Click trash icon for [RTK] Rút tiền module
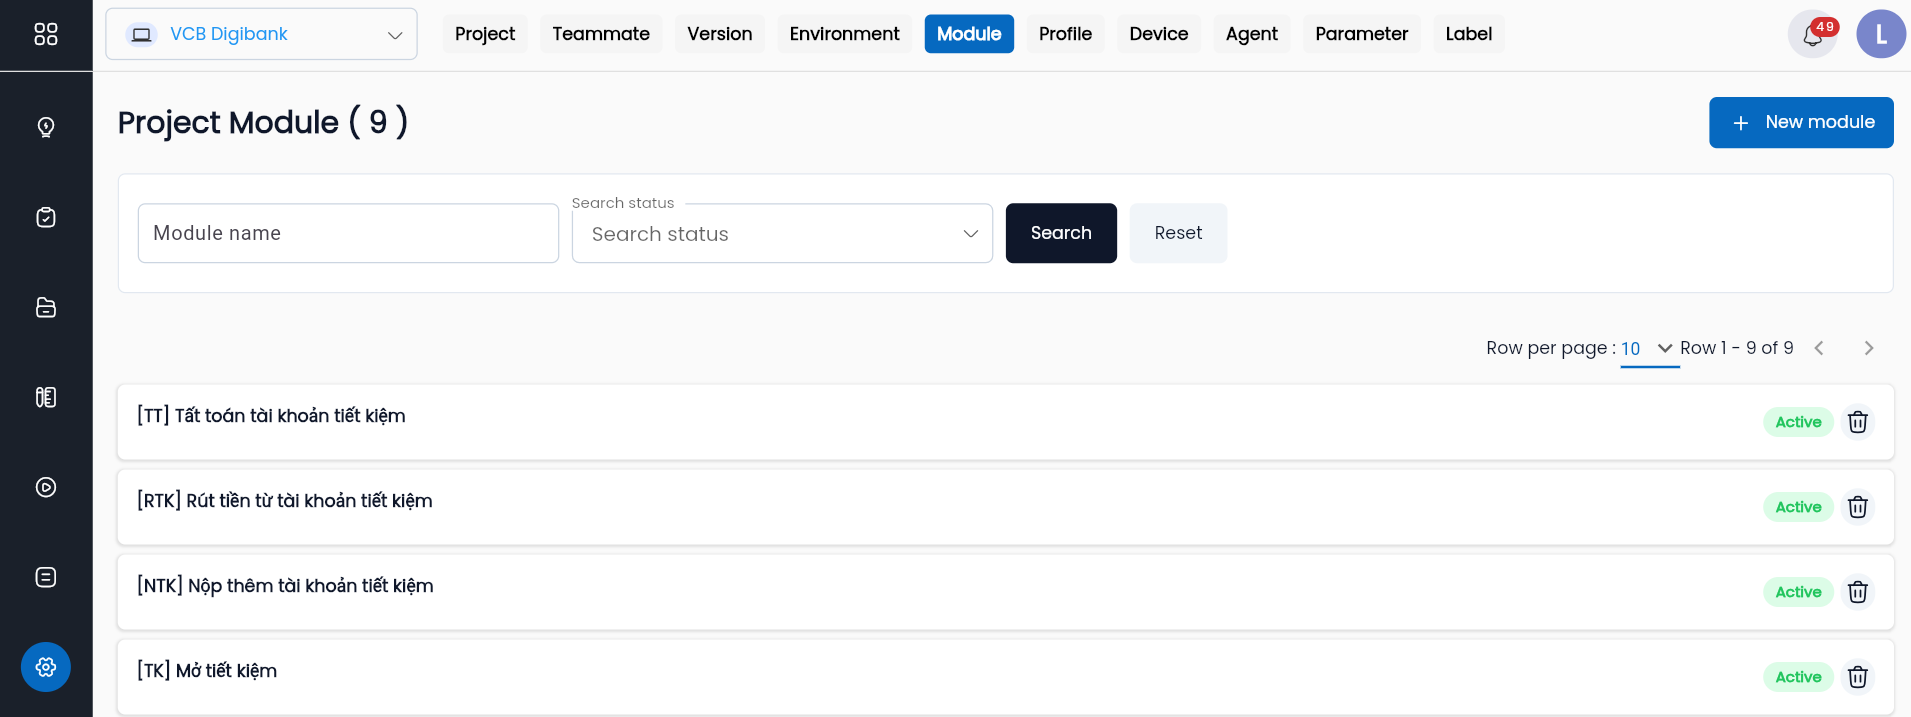1911x717 pixels. (1858, 507)
